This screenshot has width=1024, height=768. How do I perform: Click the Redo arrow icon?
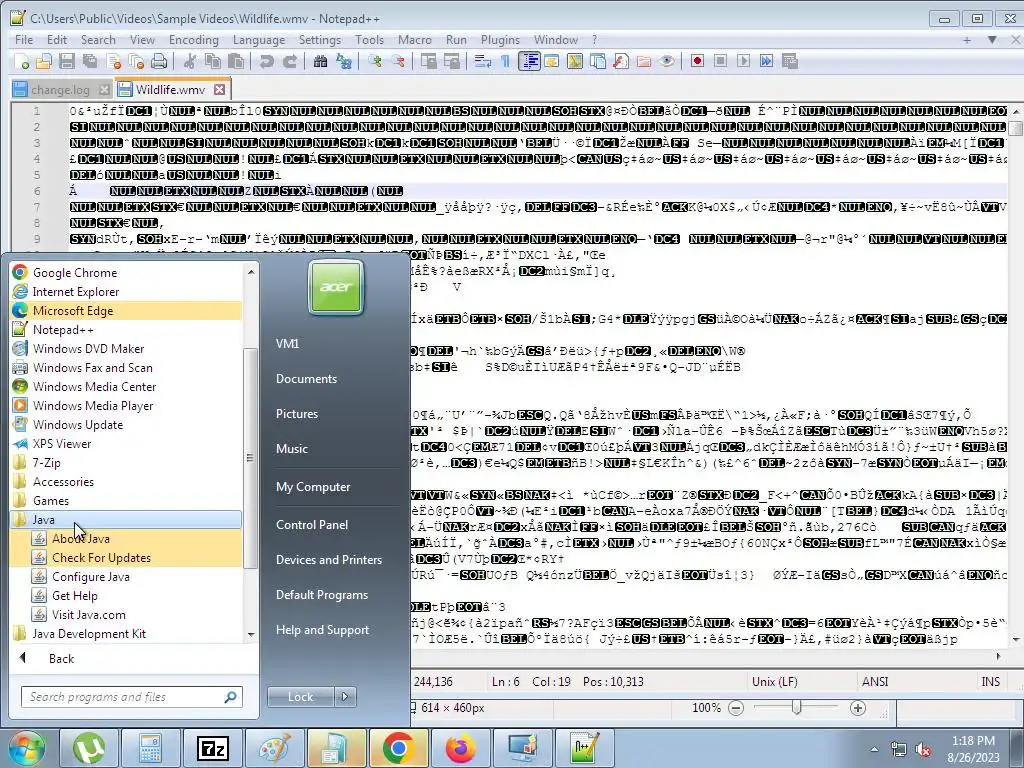point(289,61)
